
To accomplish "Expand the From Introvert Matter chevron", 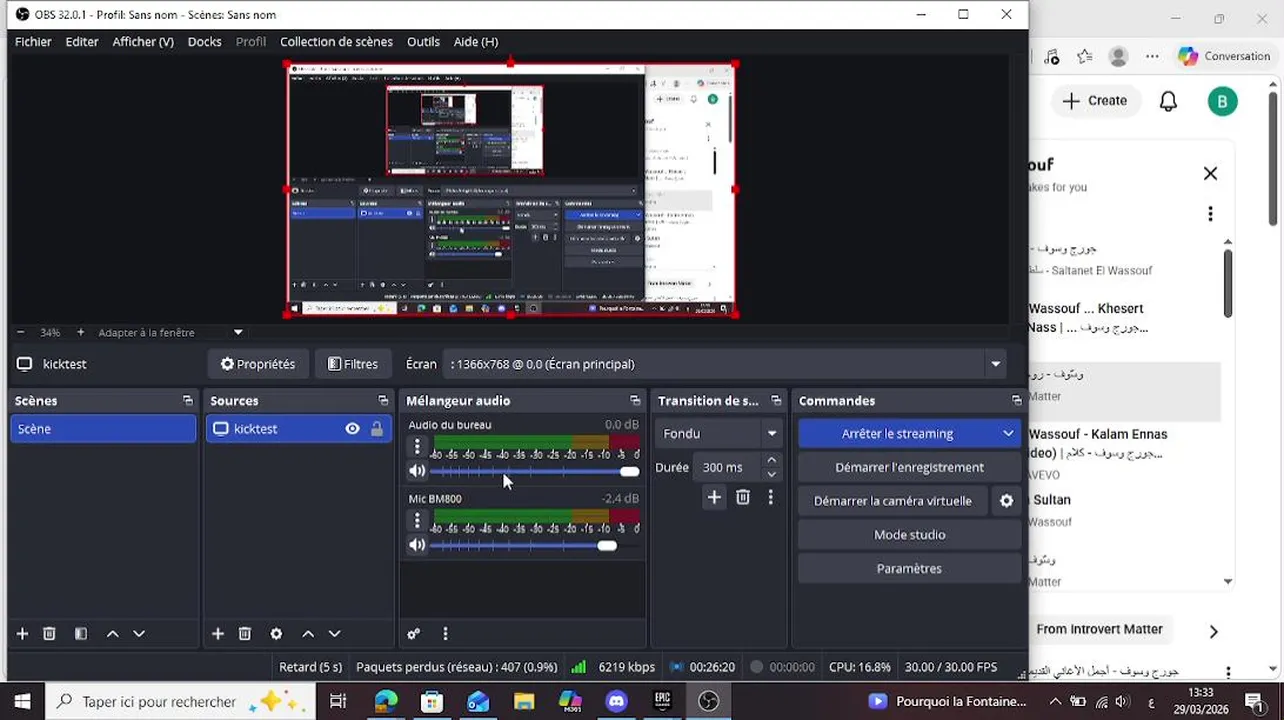I will tap(1213, 631).
